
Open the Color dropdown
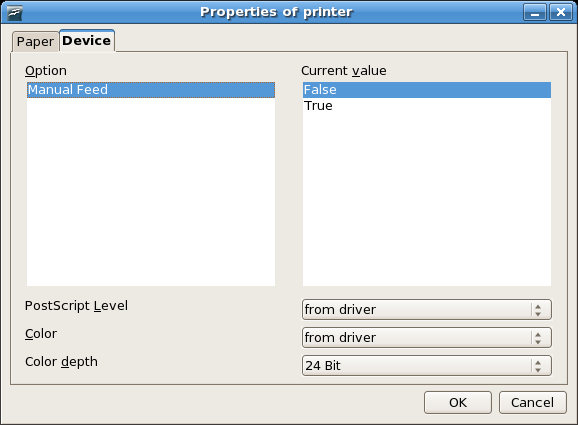[x=427, y=338]
